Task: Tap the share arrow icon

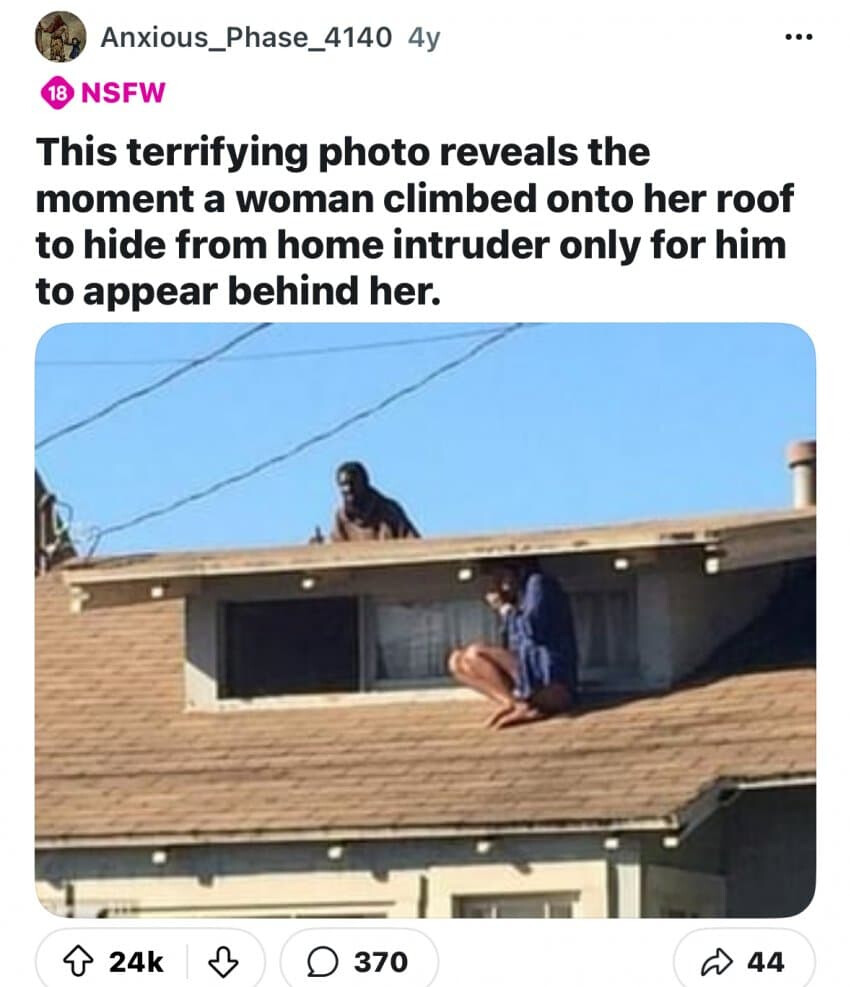Action: point(717,962)
